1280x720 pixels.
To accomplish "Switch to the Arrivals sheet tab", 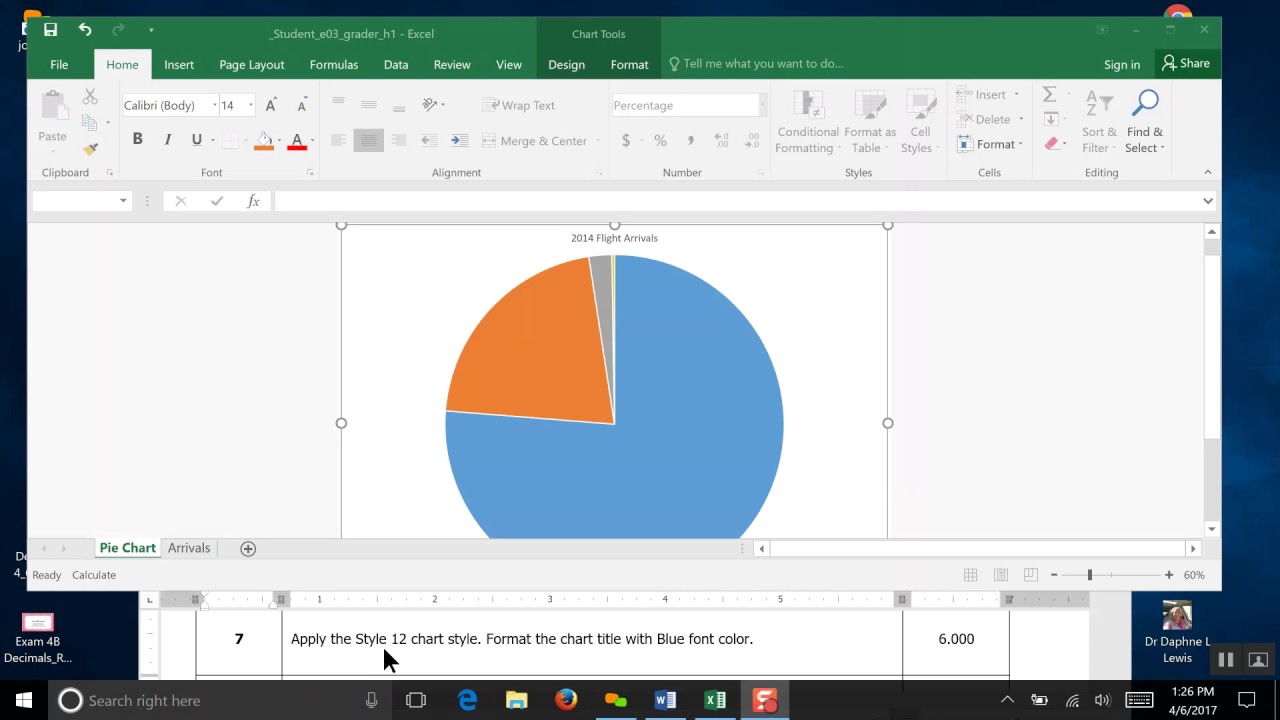I will click(189, 548).
